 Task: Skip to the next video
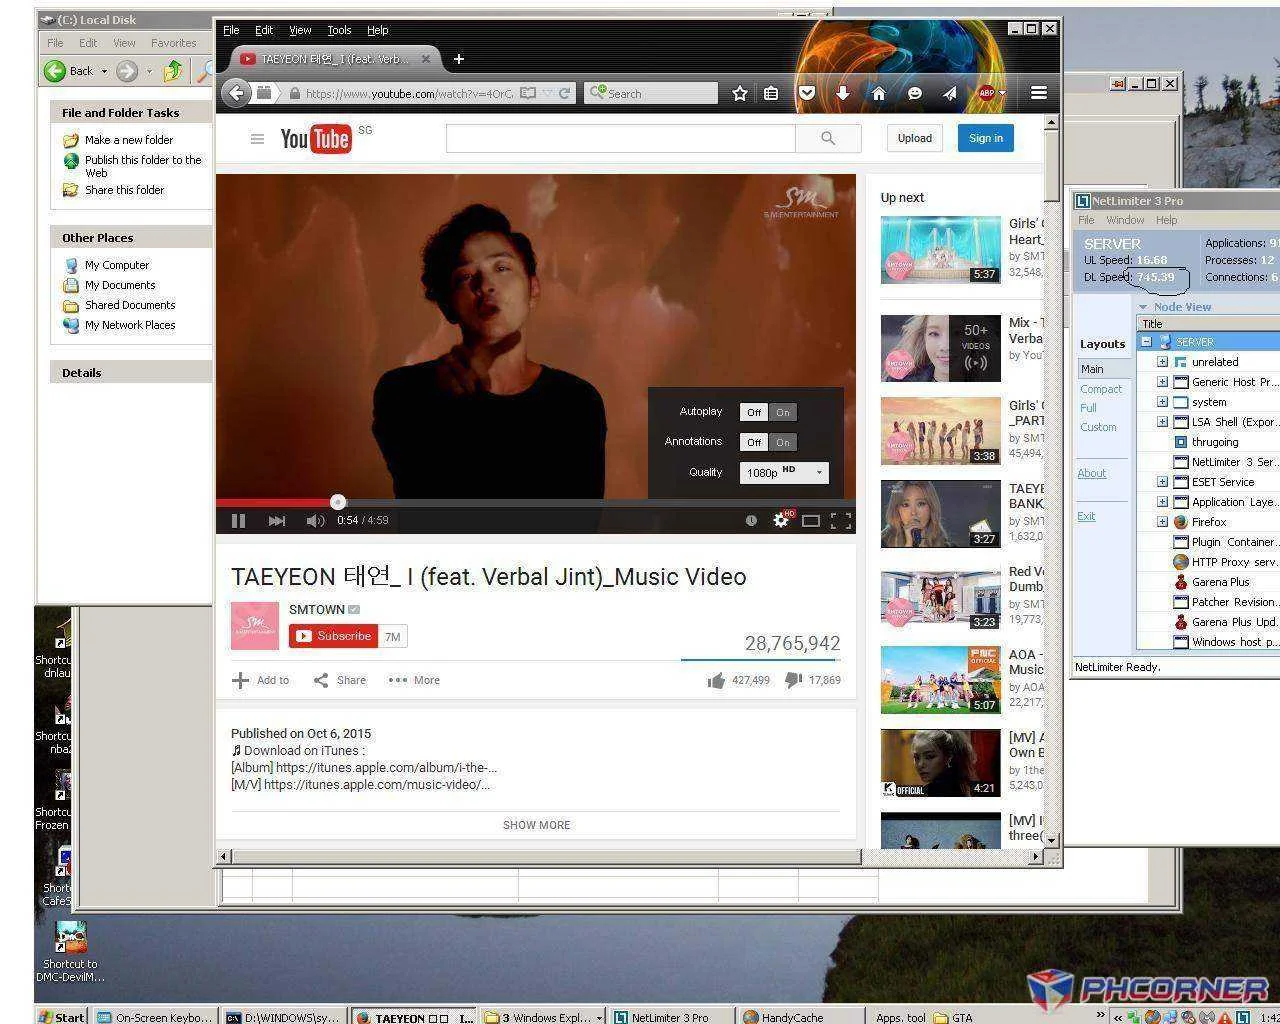pos(277,520)
